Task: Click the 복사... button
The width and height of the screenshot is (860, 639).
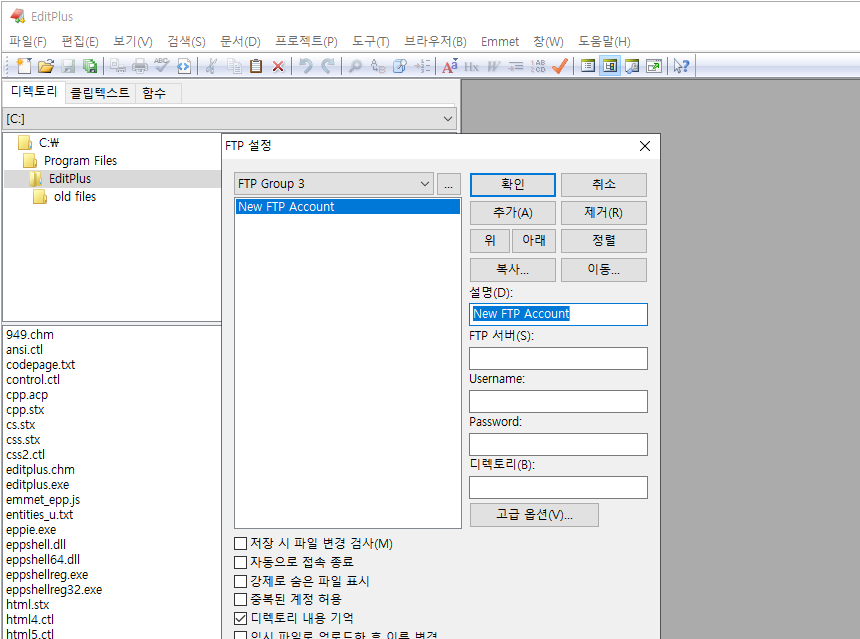Action: click(512, 269)
